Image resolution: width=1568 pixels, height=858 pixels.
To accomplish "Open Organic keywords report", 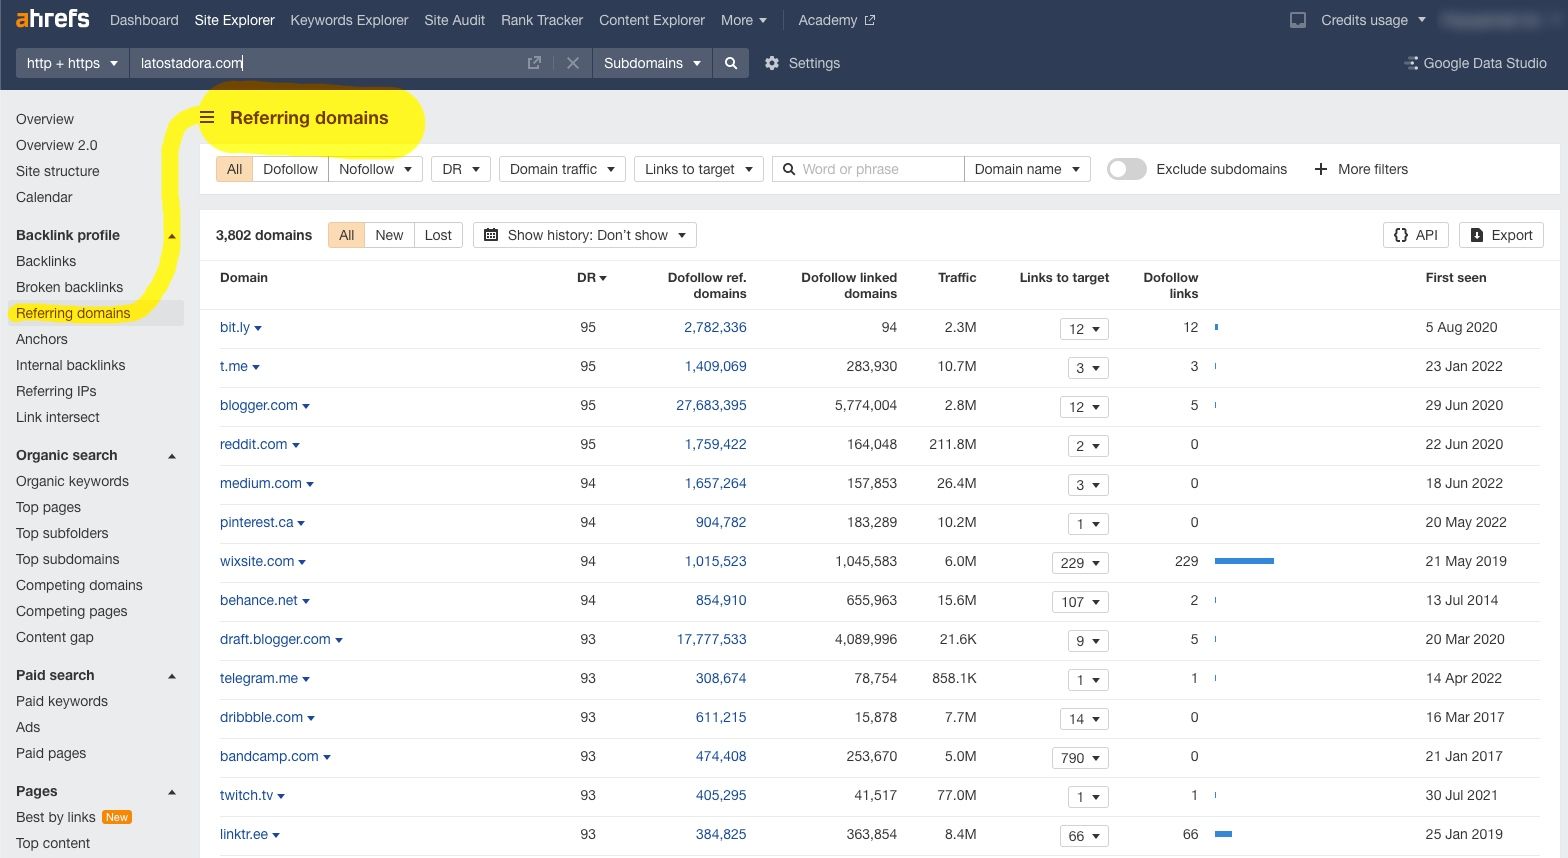I will tap(72, 481).
